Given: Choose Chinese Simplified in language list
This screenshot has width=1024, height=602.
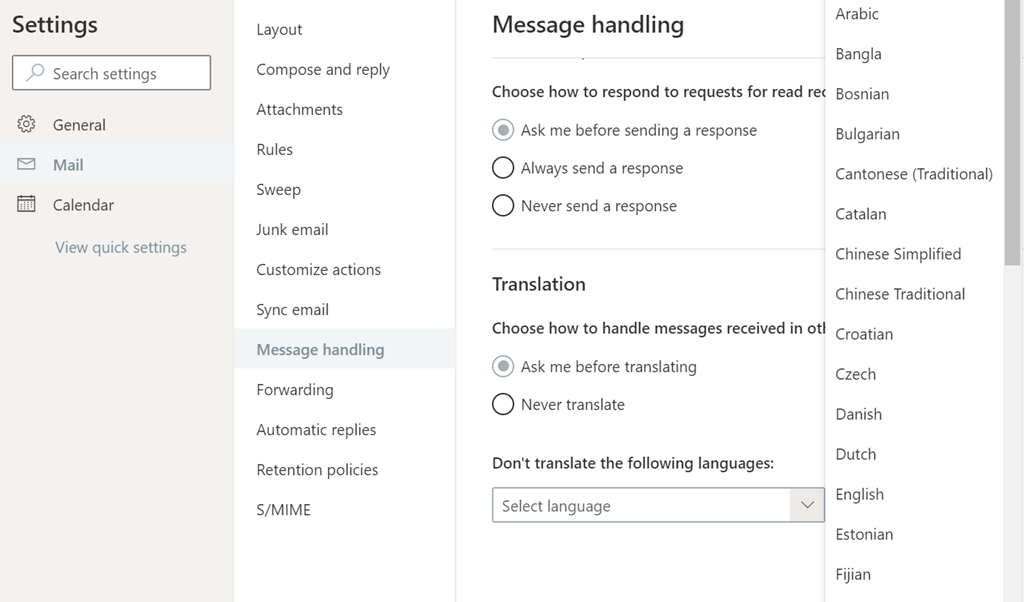Looking at the screenshot, I should click(x=898, y=254).
